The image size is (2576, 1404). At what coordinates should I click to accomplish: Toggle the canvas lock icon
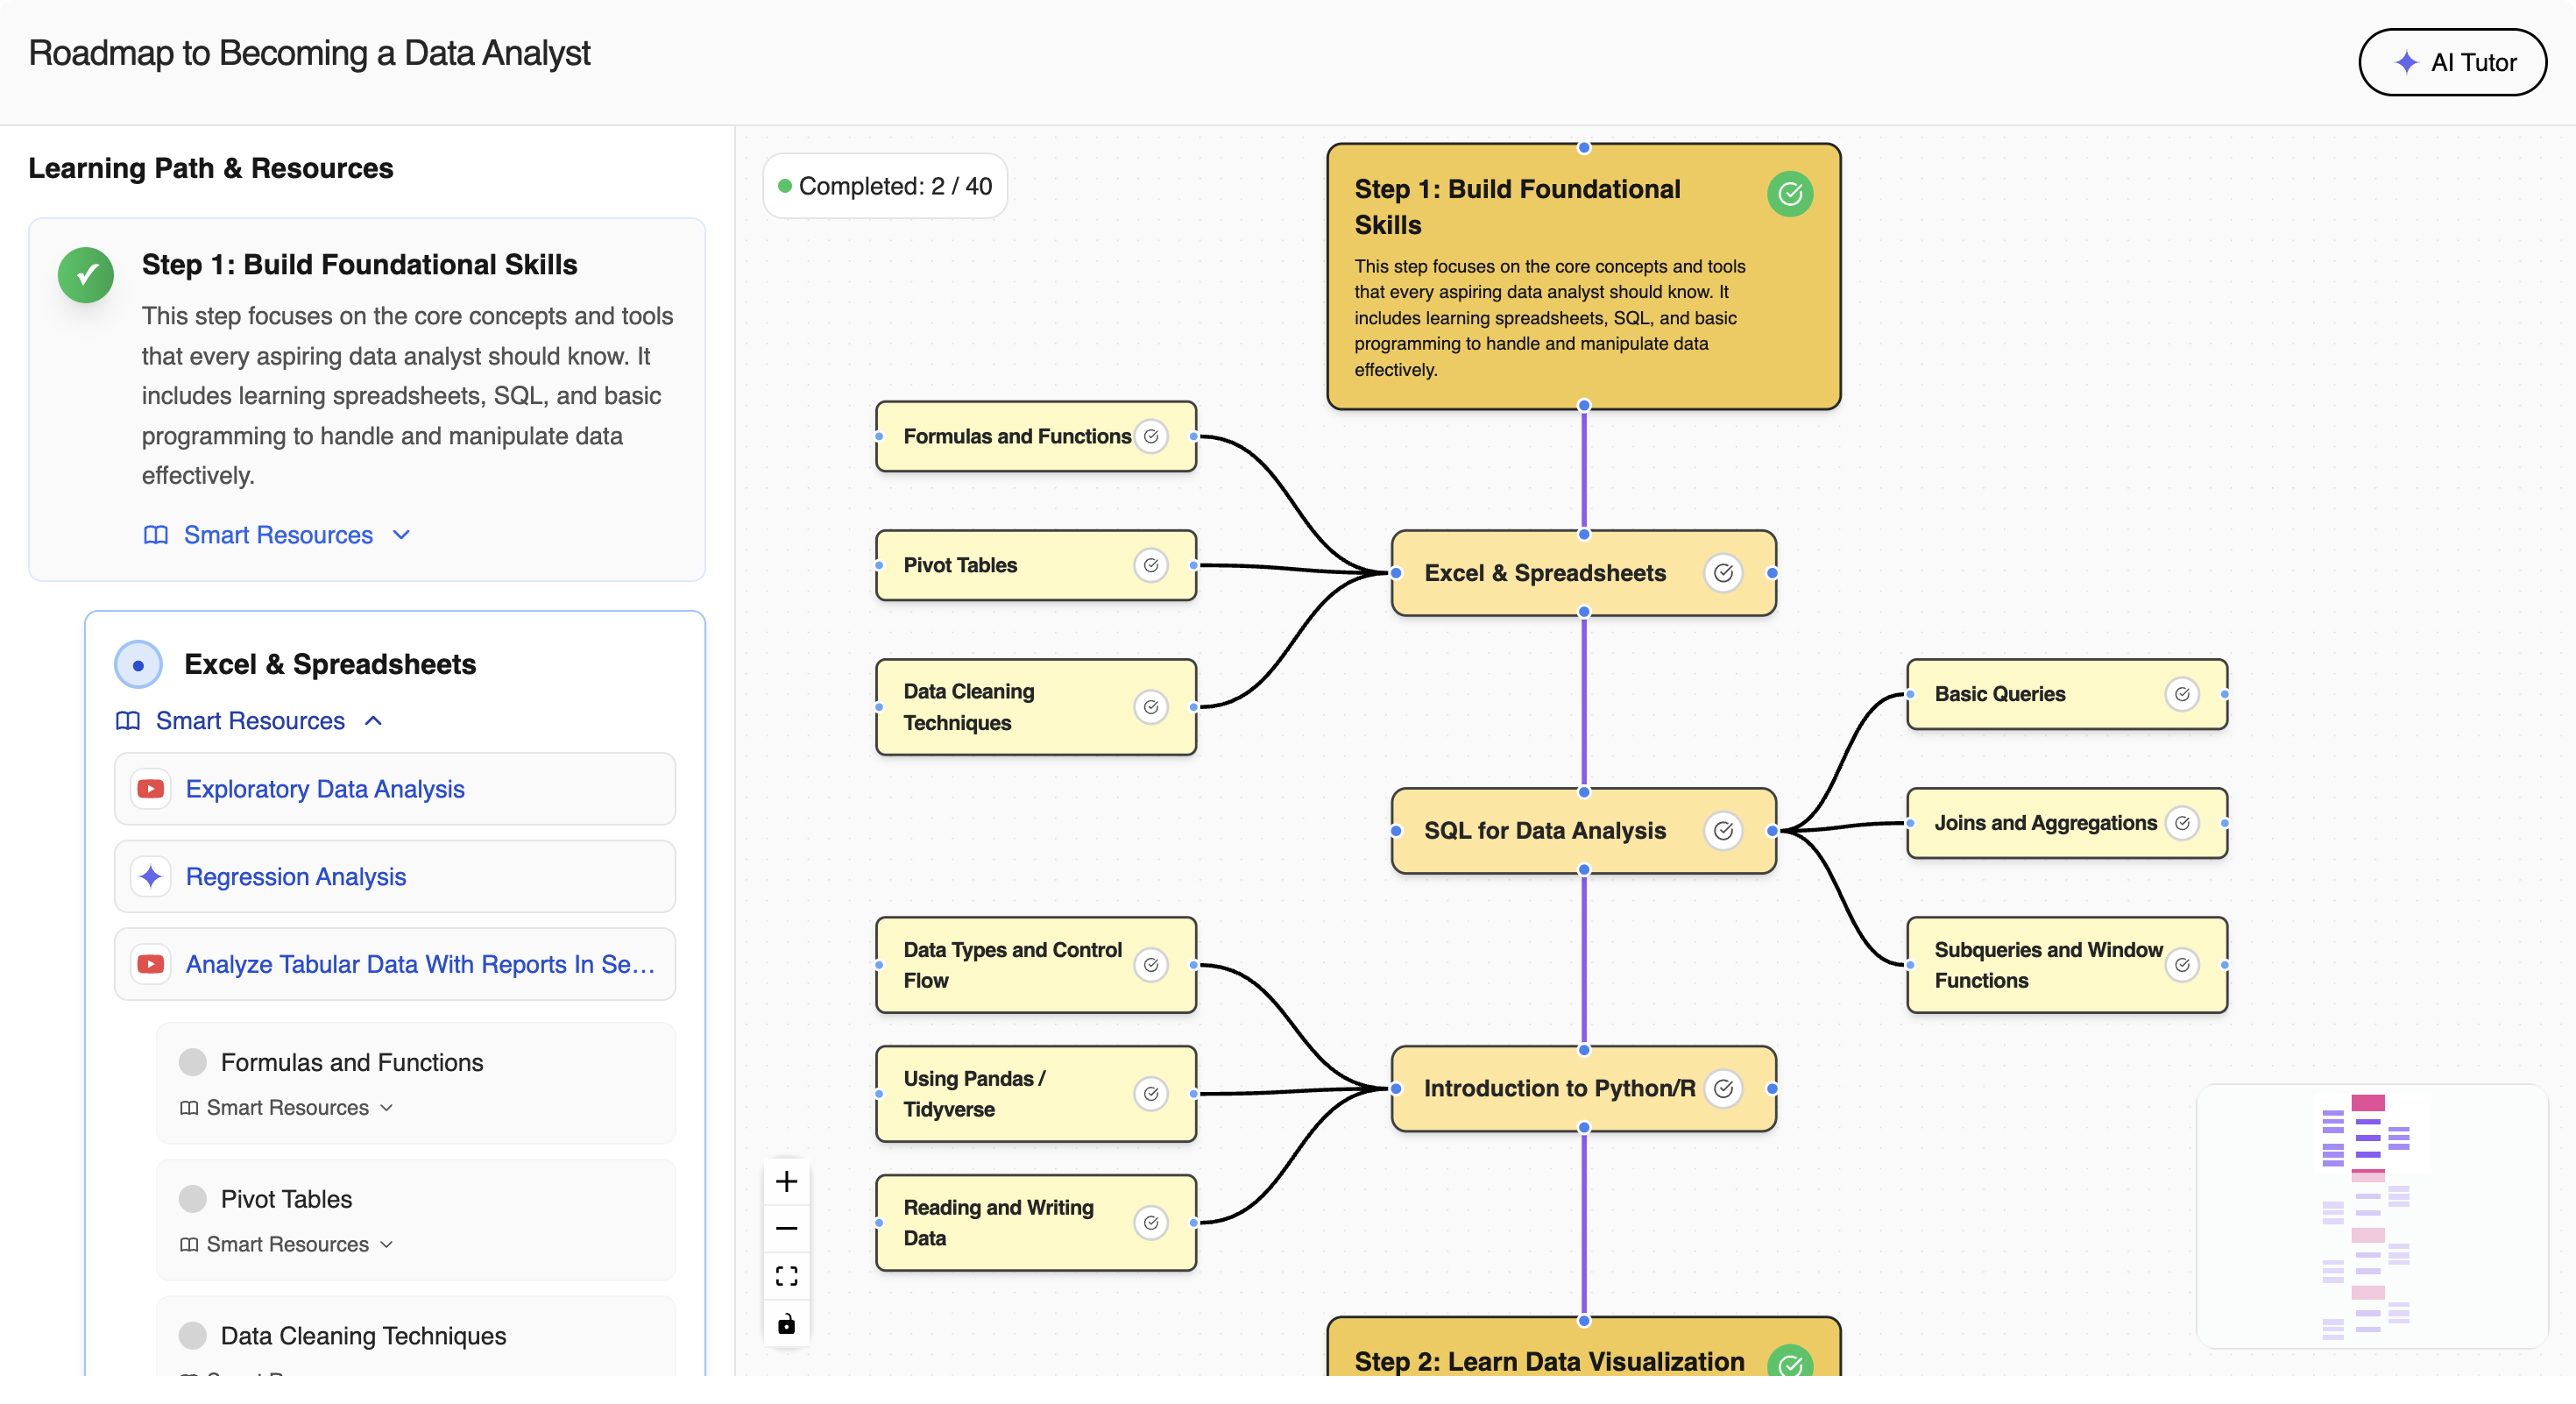tap(786, 1323)
